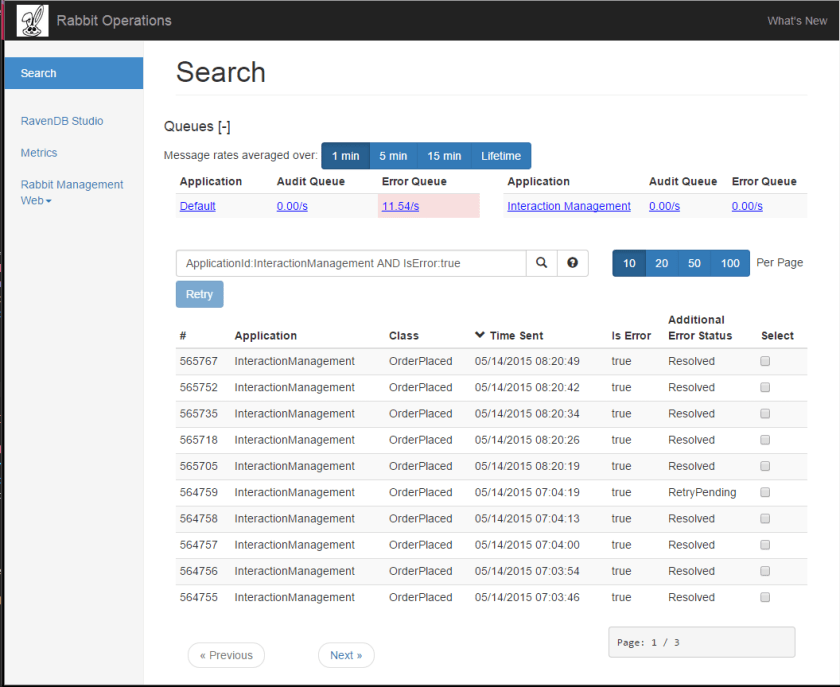
Task: Click the Rabbit Operations logo icon
Action: point(32,21)
